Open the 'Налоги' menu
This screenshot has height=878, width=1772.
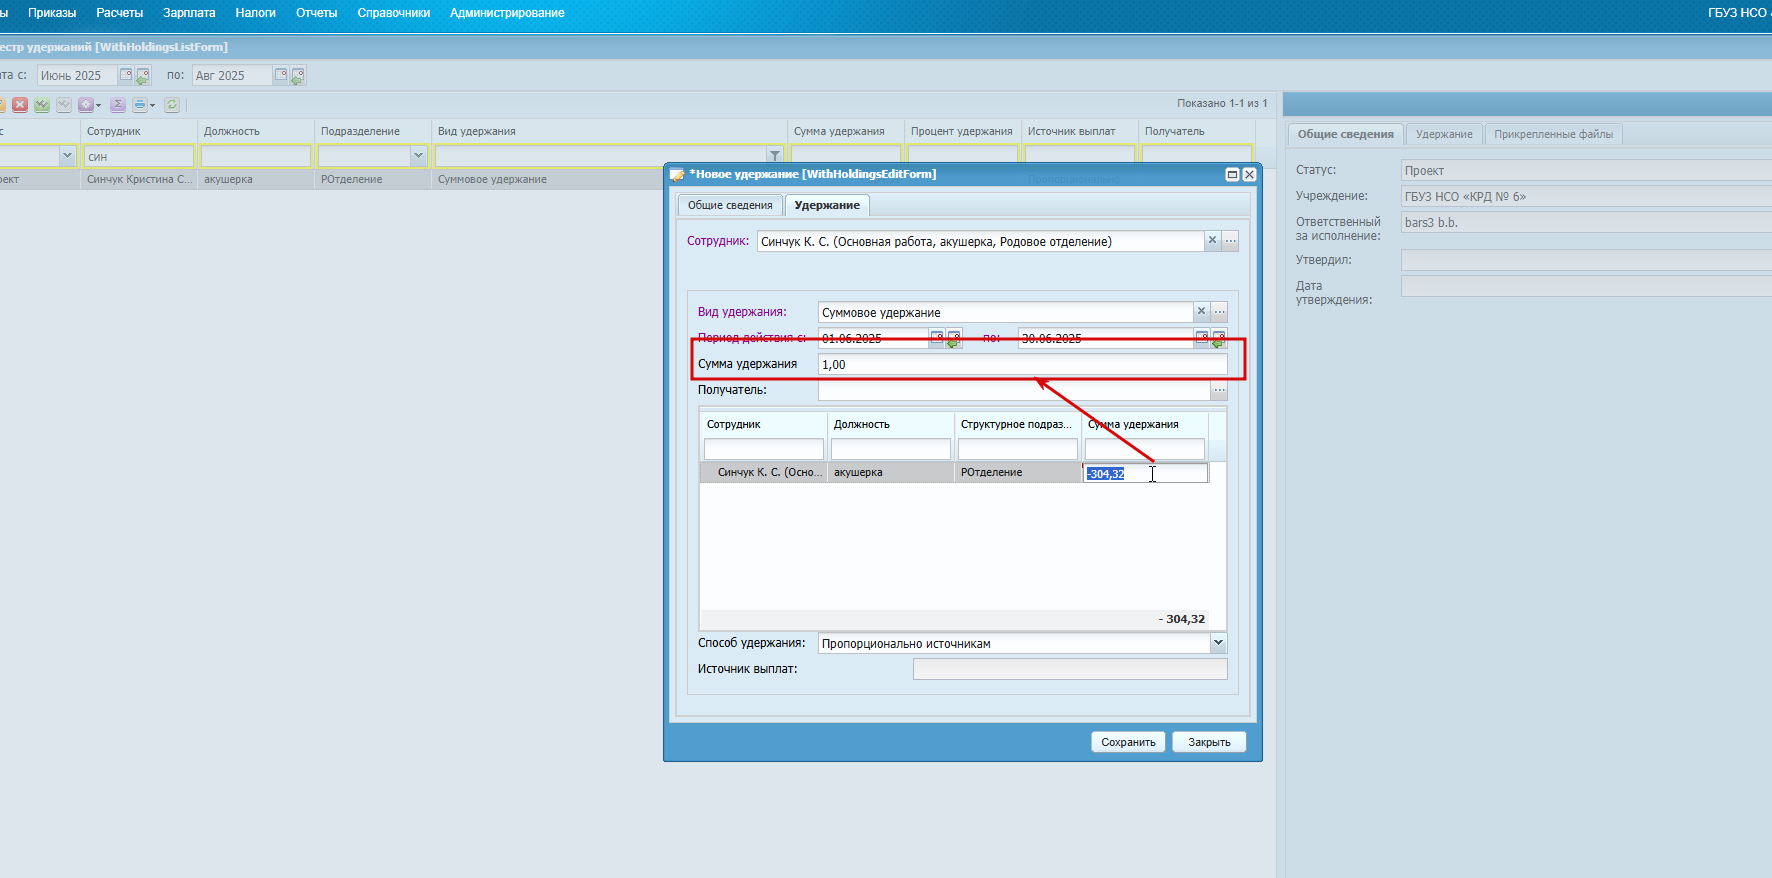tap(255, 13)
